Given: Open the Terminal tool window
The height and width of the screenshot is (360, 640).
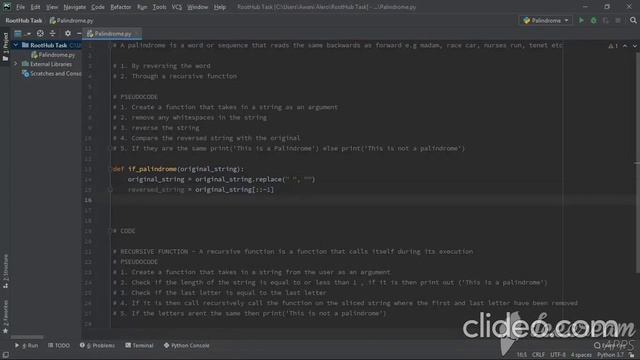Looking at the screenshot, I should tap(139, 345).
